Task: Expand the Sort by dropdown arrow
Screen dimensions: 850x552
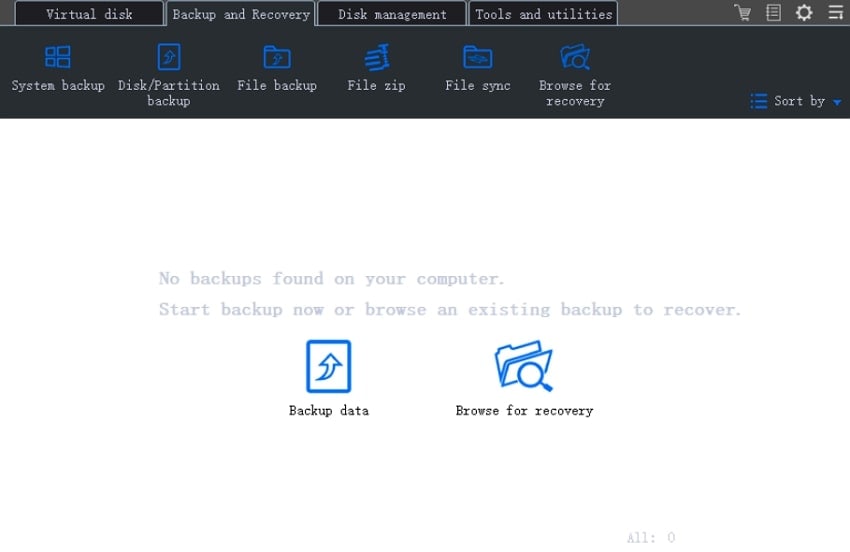Action: [x=837, y=102]
